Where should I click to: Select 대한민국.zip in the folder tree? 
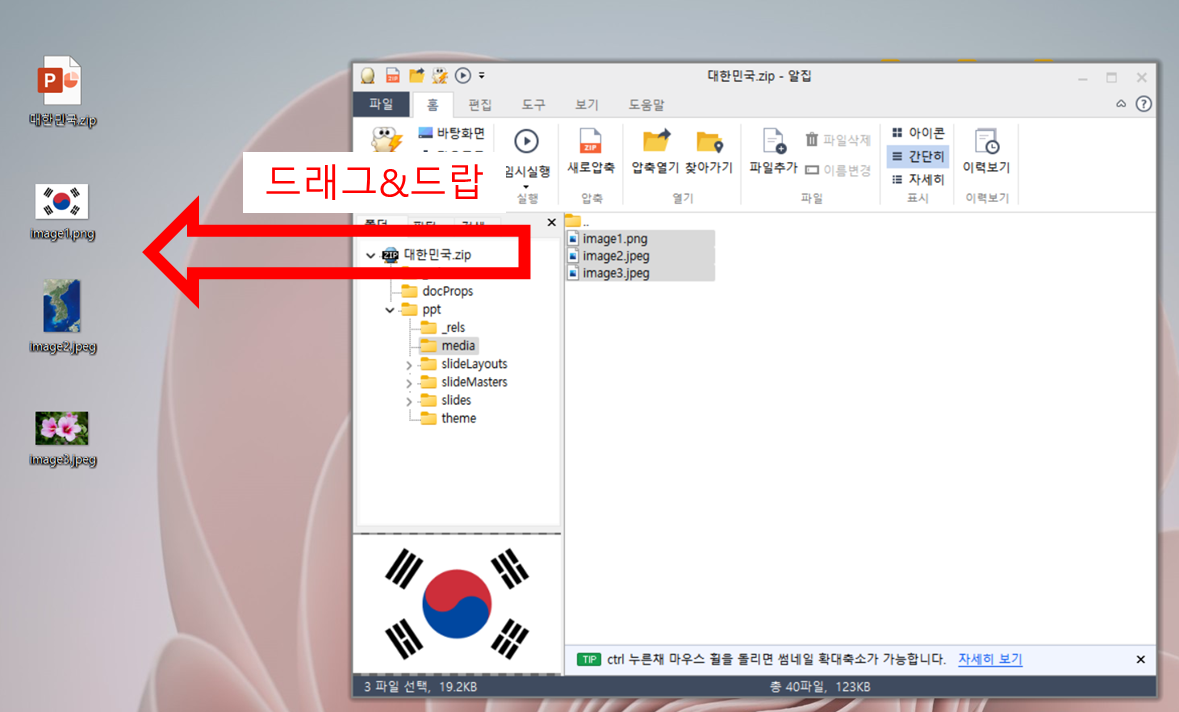tap(427, 255)
